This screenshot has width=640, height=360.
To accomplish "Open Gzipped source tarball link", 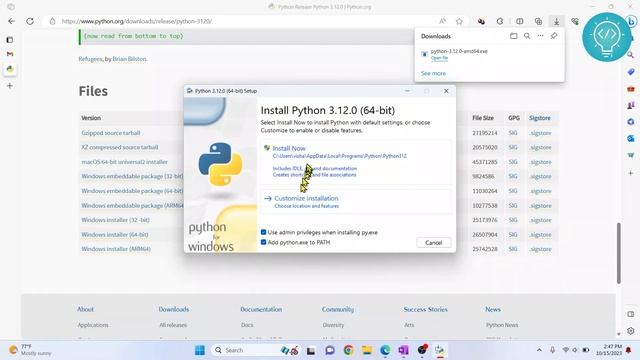I will pyautogui.click(x=111, y=133).
